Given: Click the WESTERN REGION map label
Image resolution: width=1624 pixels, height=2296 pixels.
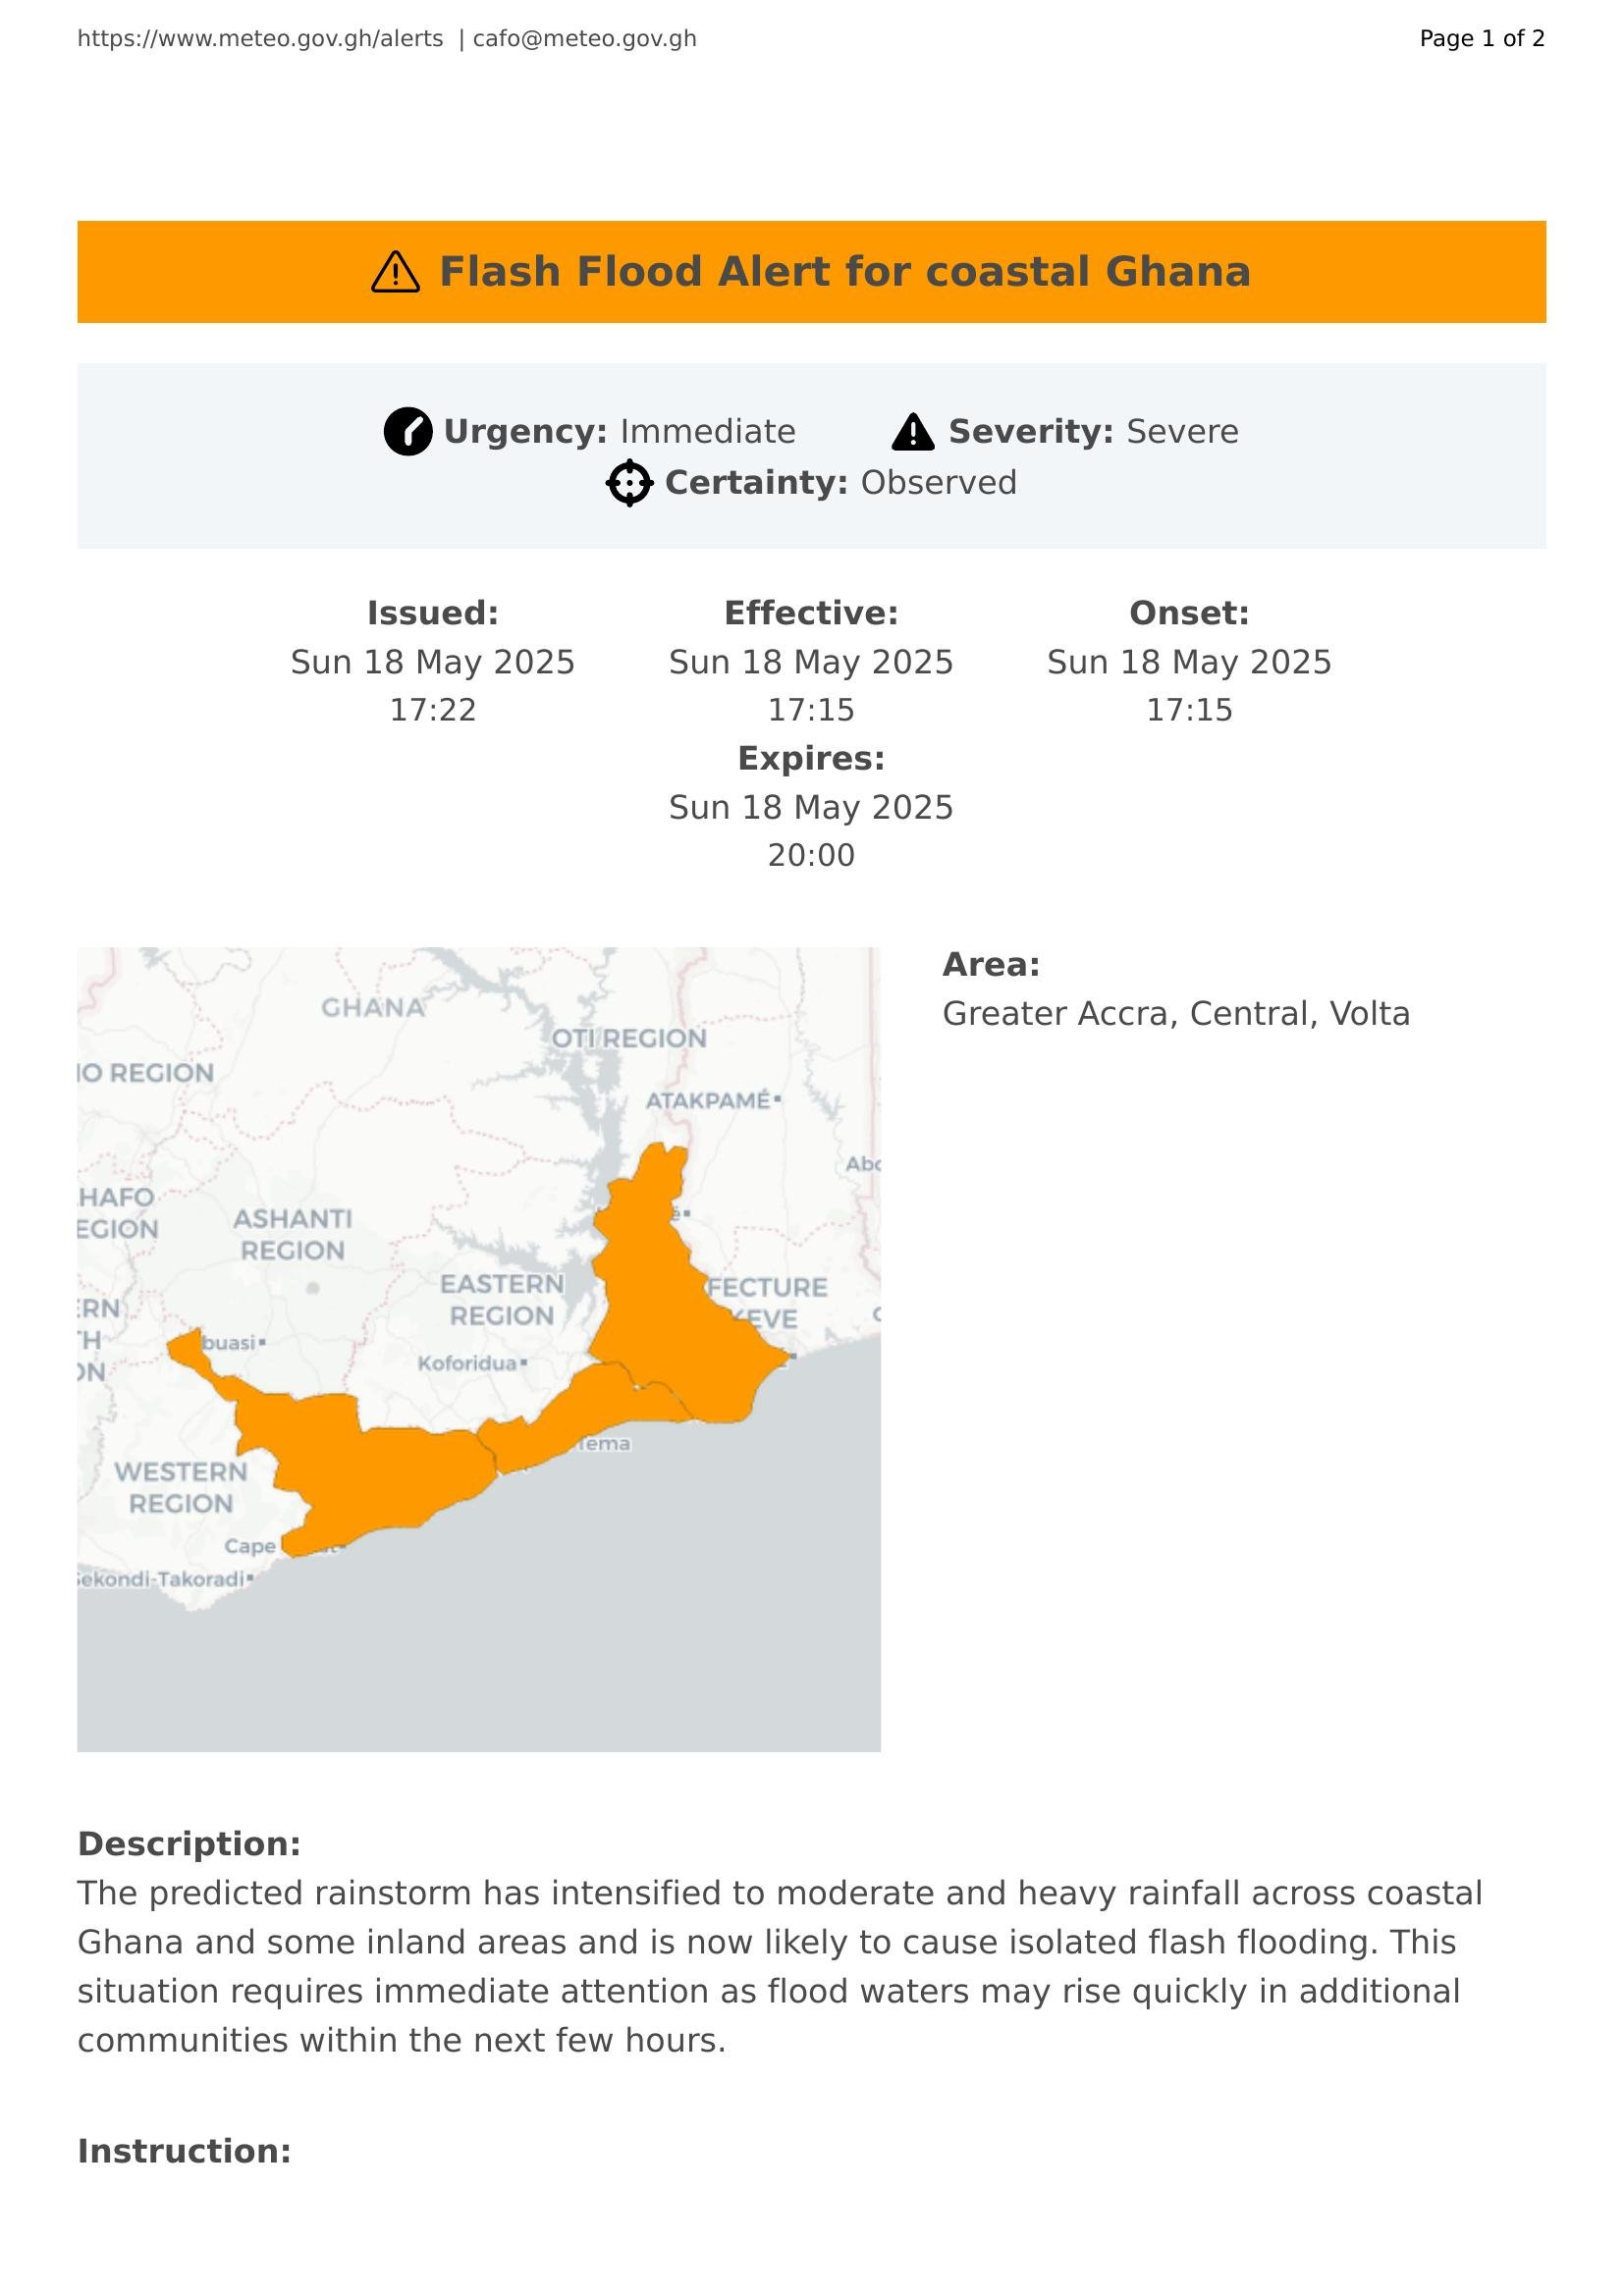Looking at the screenshot, I should [180, 1487].
